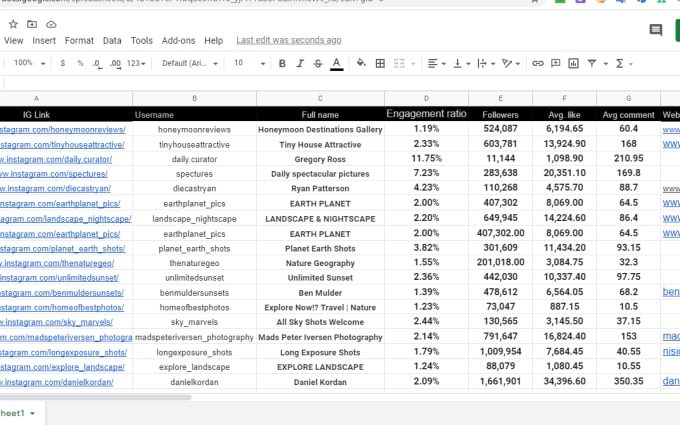
Task: Select the Ben Mulder name cell
Action: point(320,293)
